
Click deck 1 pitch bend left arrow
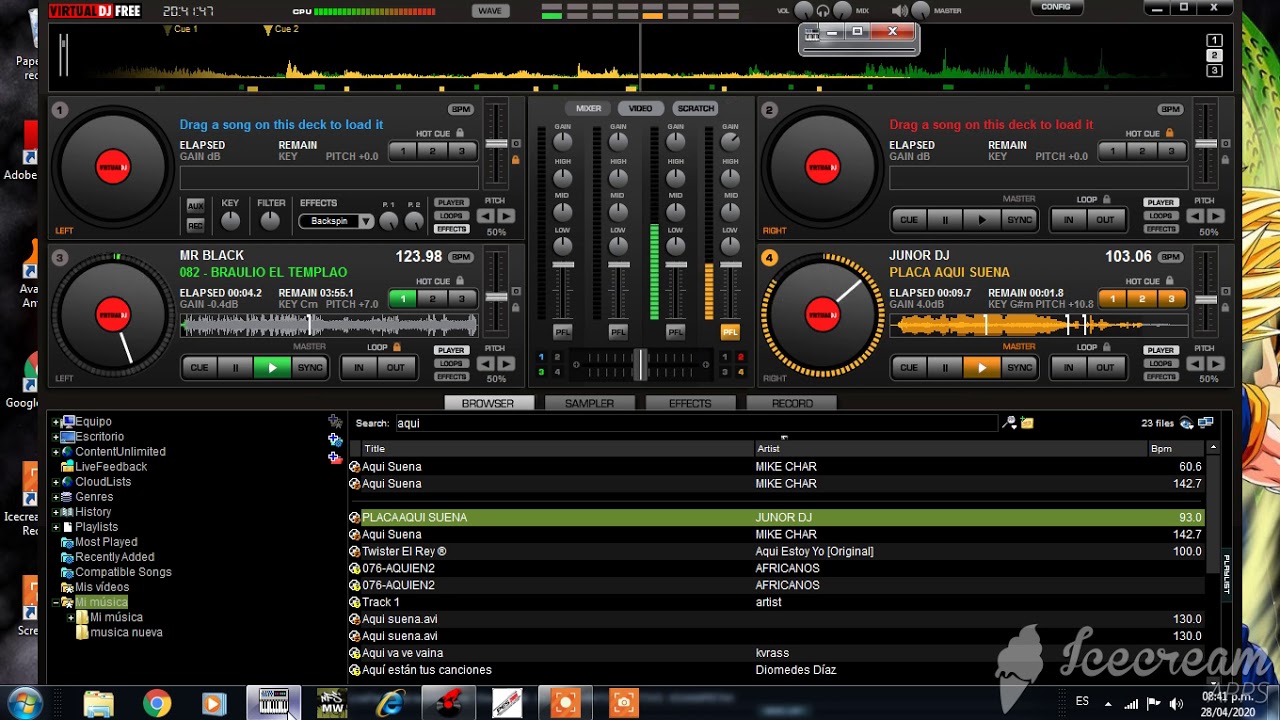(x=486, y=216)
